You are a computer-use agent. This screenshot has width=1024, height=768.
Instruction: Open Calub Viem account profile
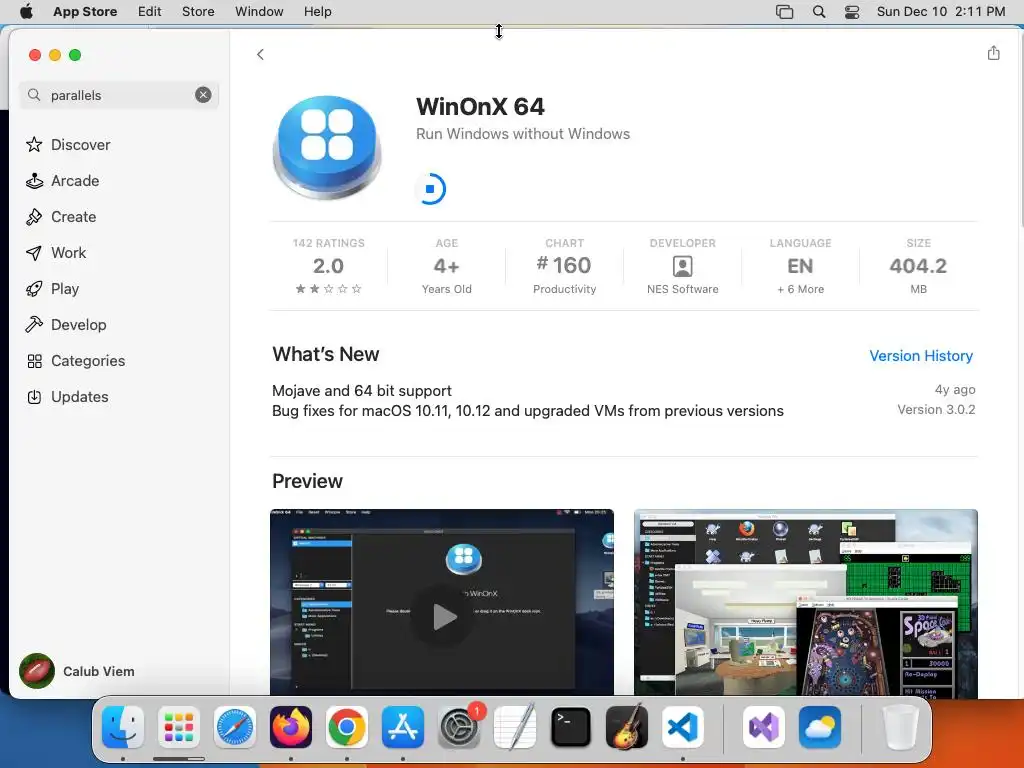click(77, 671)
